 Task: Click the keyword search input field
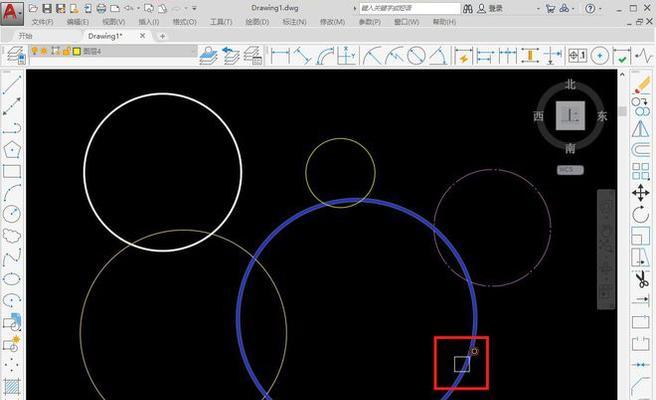tap(410, 8)
